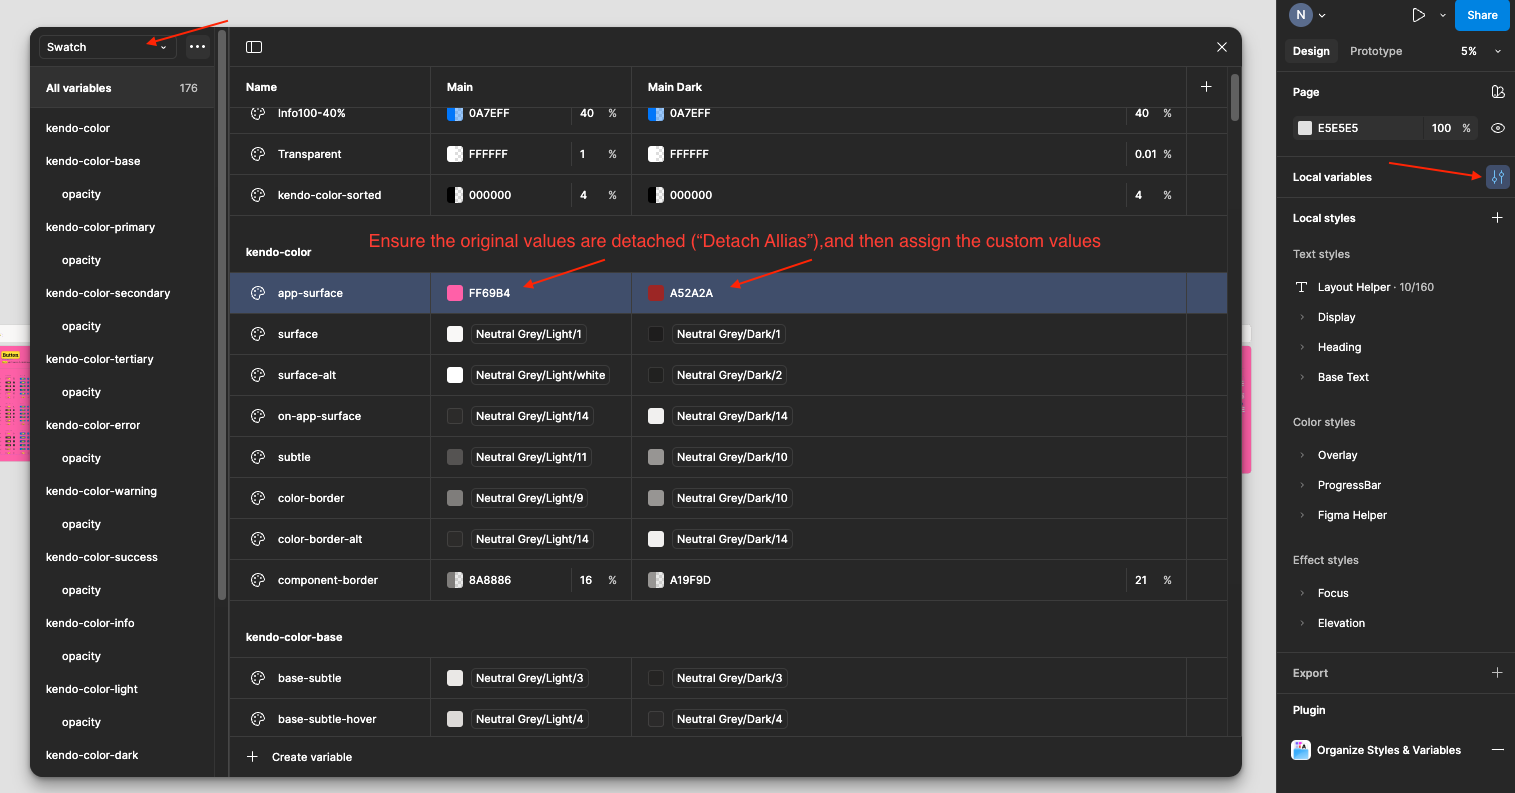The image size is (1515, 793).
Task: Start a presentation with the Present play icon
Action: pos(1417,15)
